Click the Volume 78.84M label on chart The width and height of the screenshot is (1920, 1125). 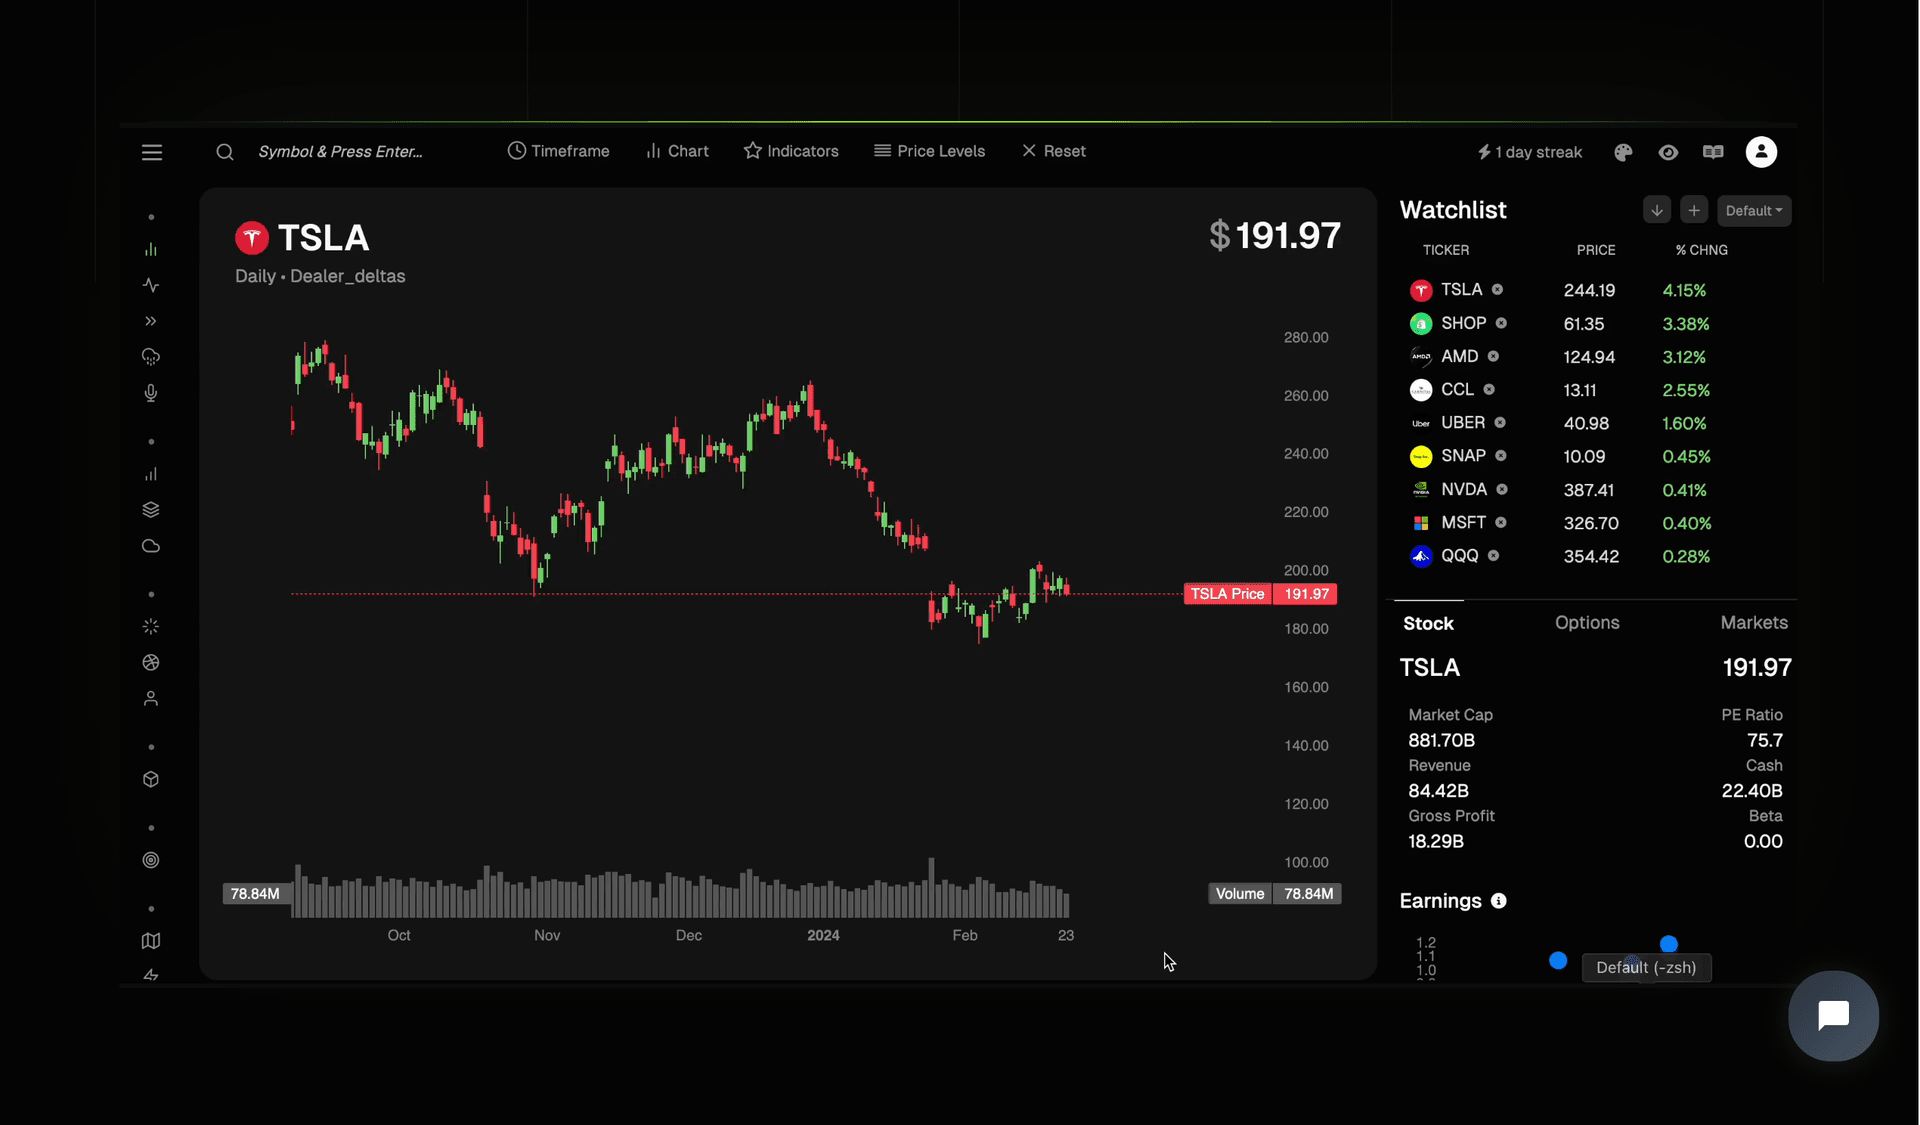tap(1274, 894)
